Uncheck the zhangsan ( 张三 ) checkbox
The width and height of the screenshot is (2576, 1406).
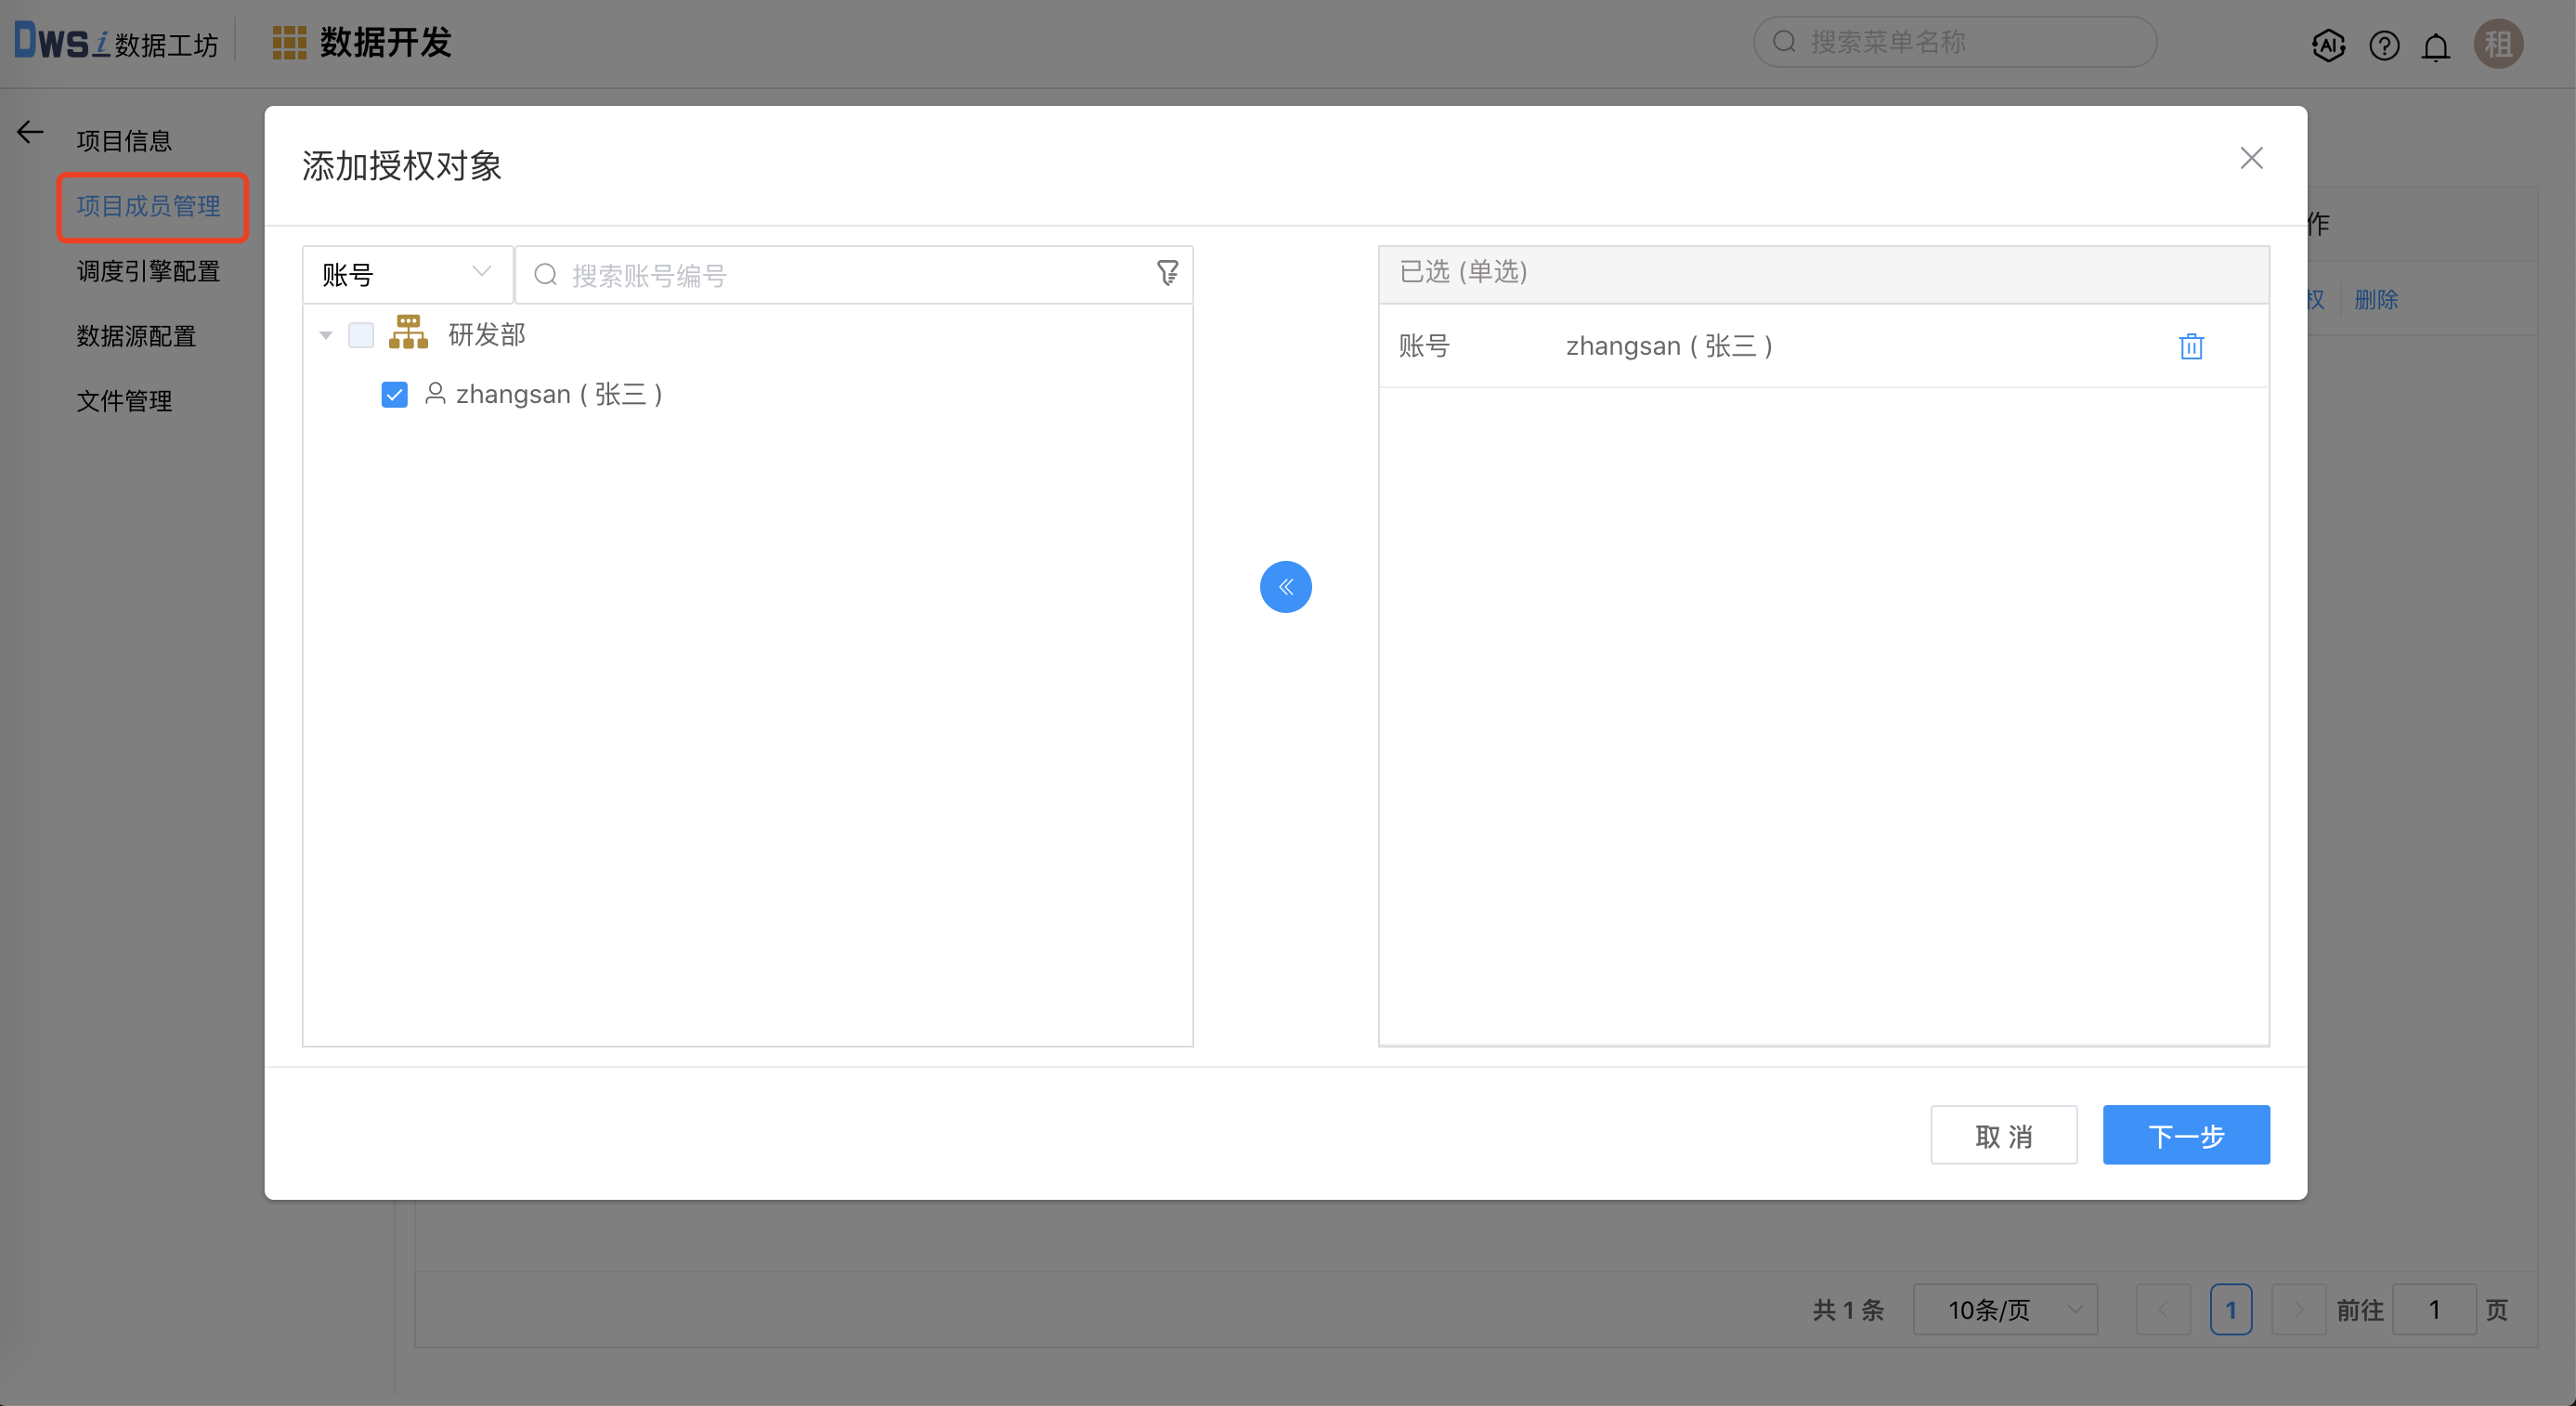point(394,394)
